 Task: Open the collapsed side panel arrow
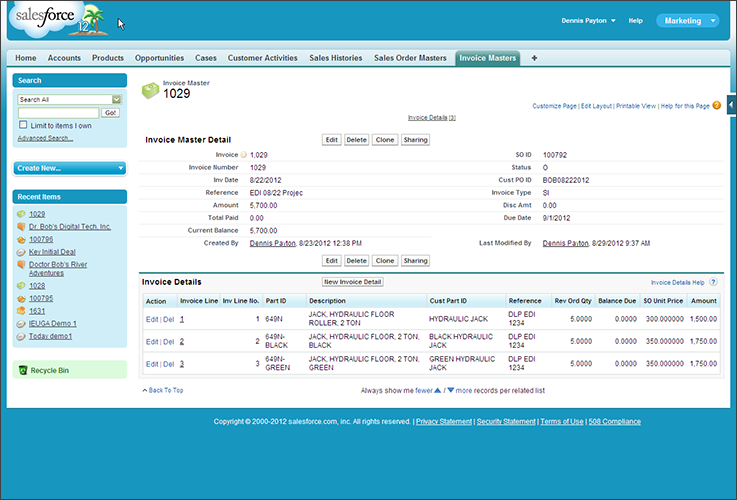click(x=731, y=104)
